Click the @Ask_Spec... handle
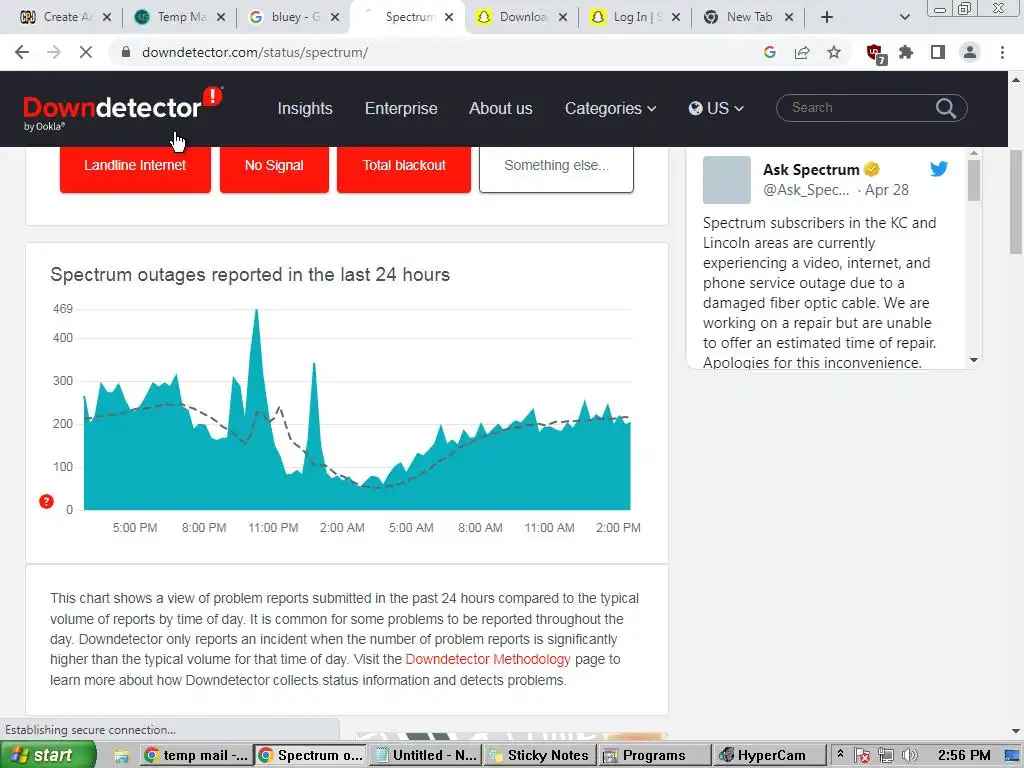Viewport: 1024px width, 768px height. (806, 190)
